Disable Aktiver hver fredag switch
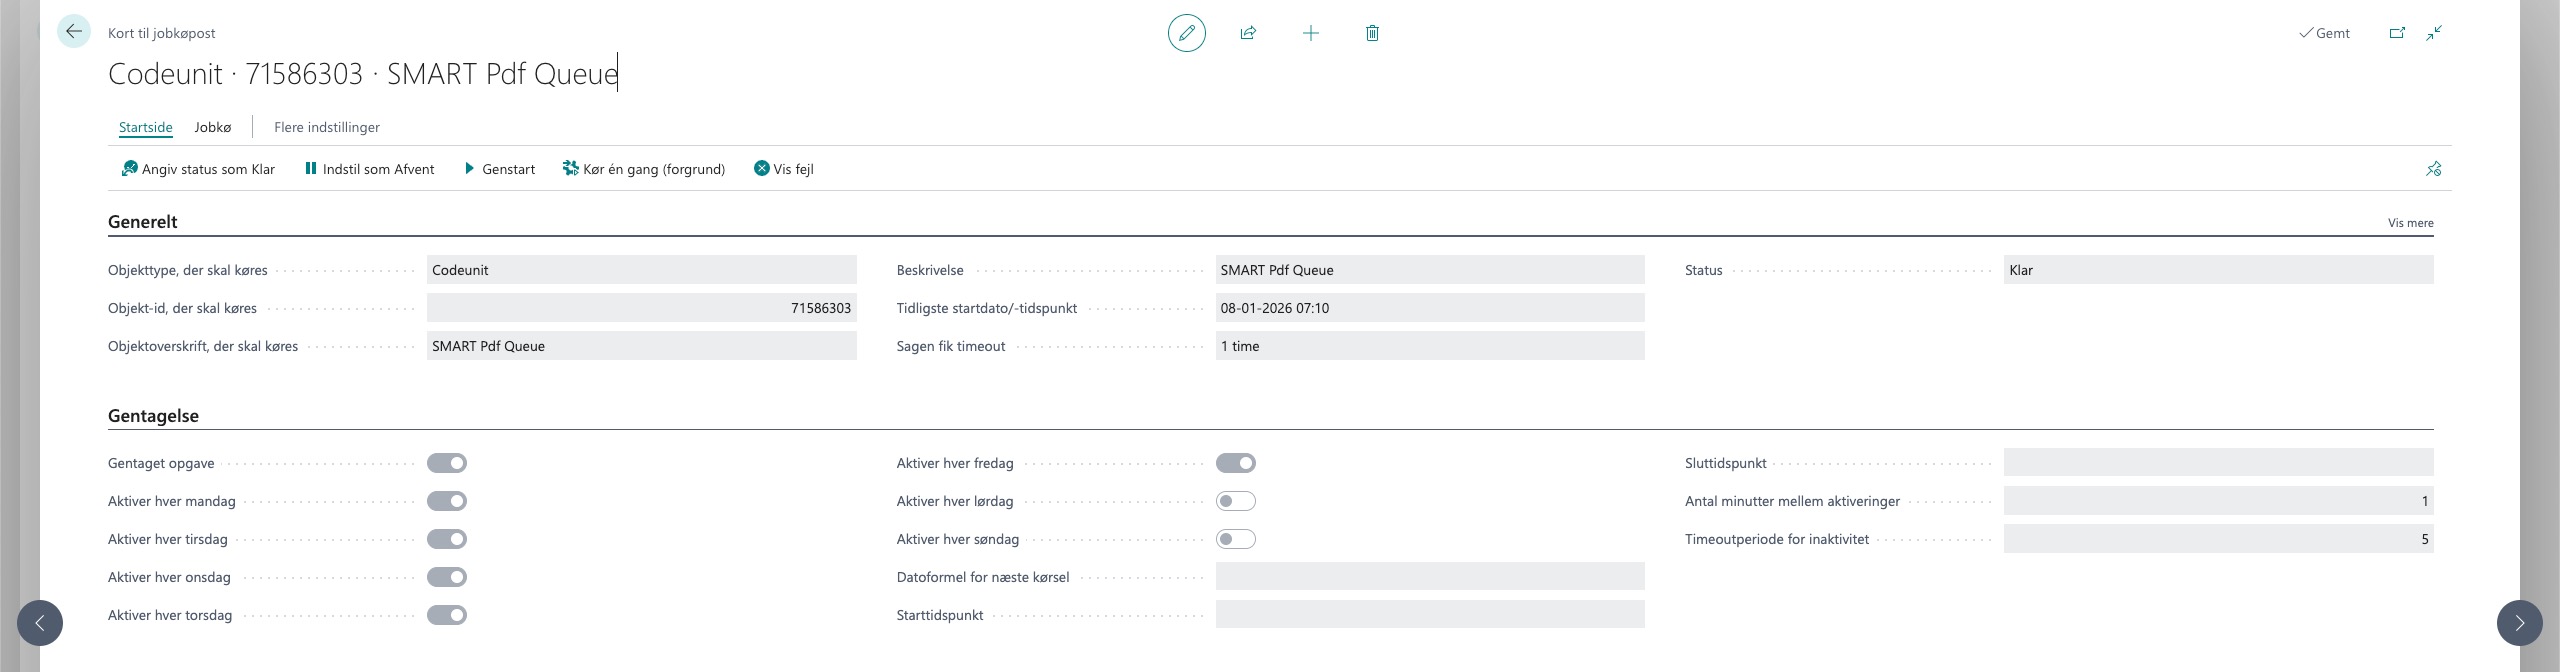The image size is (2560, 672). (1235, 463)
